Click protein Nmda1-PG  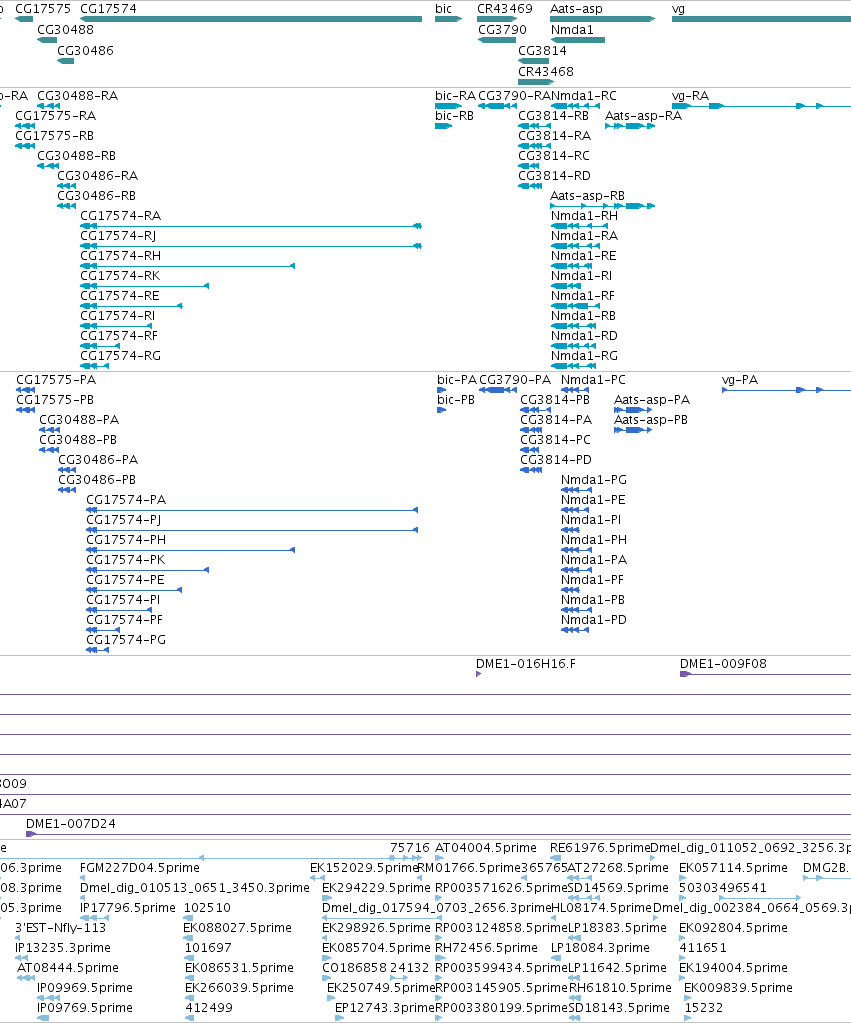594,480
